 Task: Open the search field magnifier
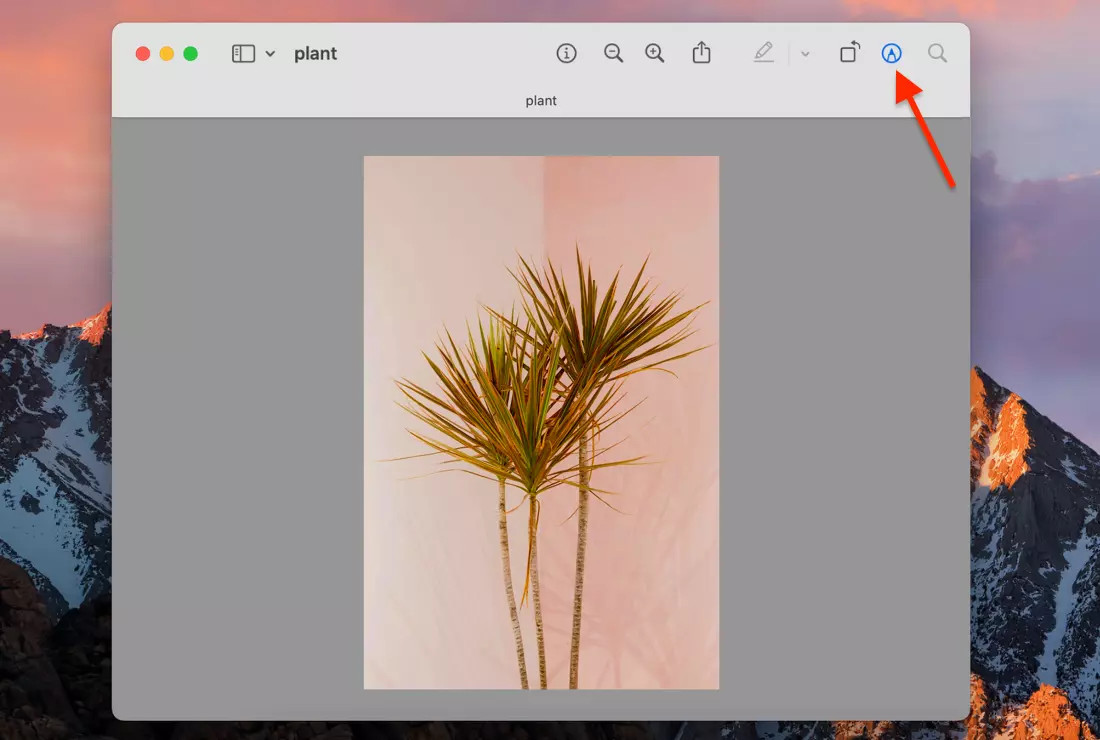[x=937, y=53]
